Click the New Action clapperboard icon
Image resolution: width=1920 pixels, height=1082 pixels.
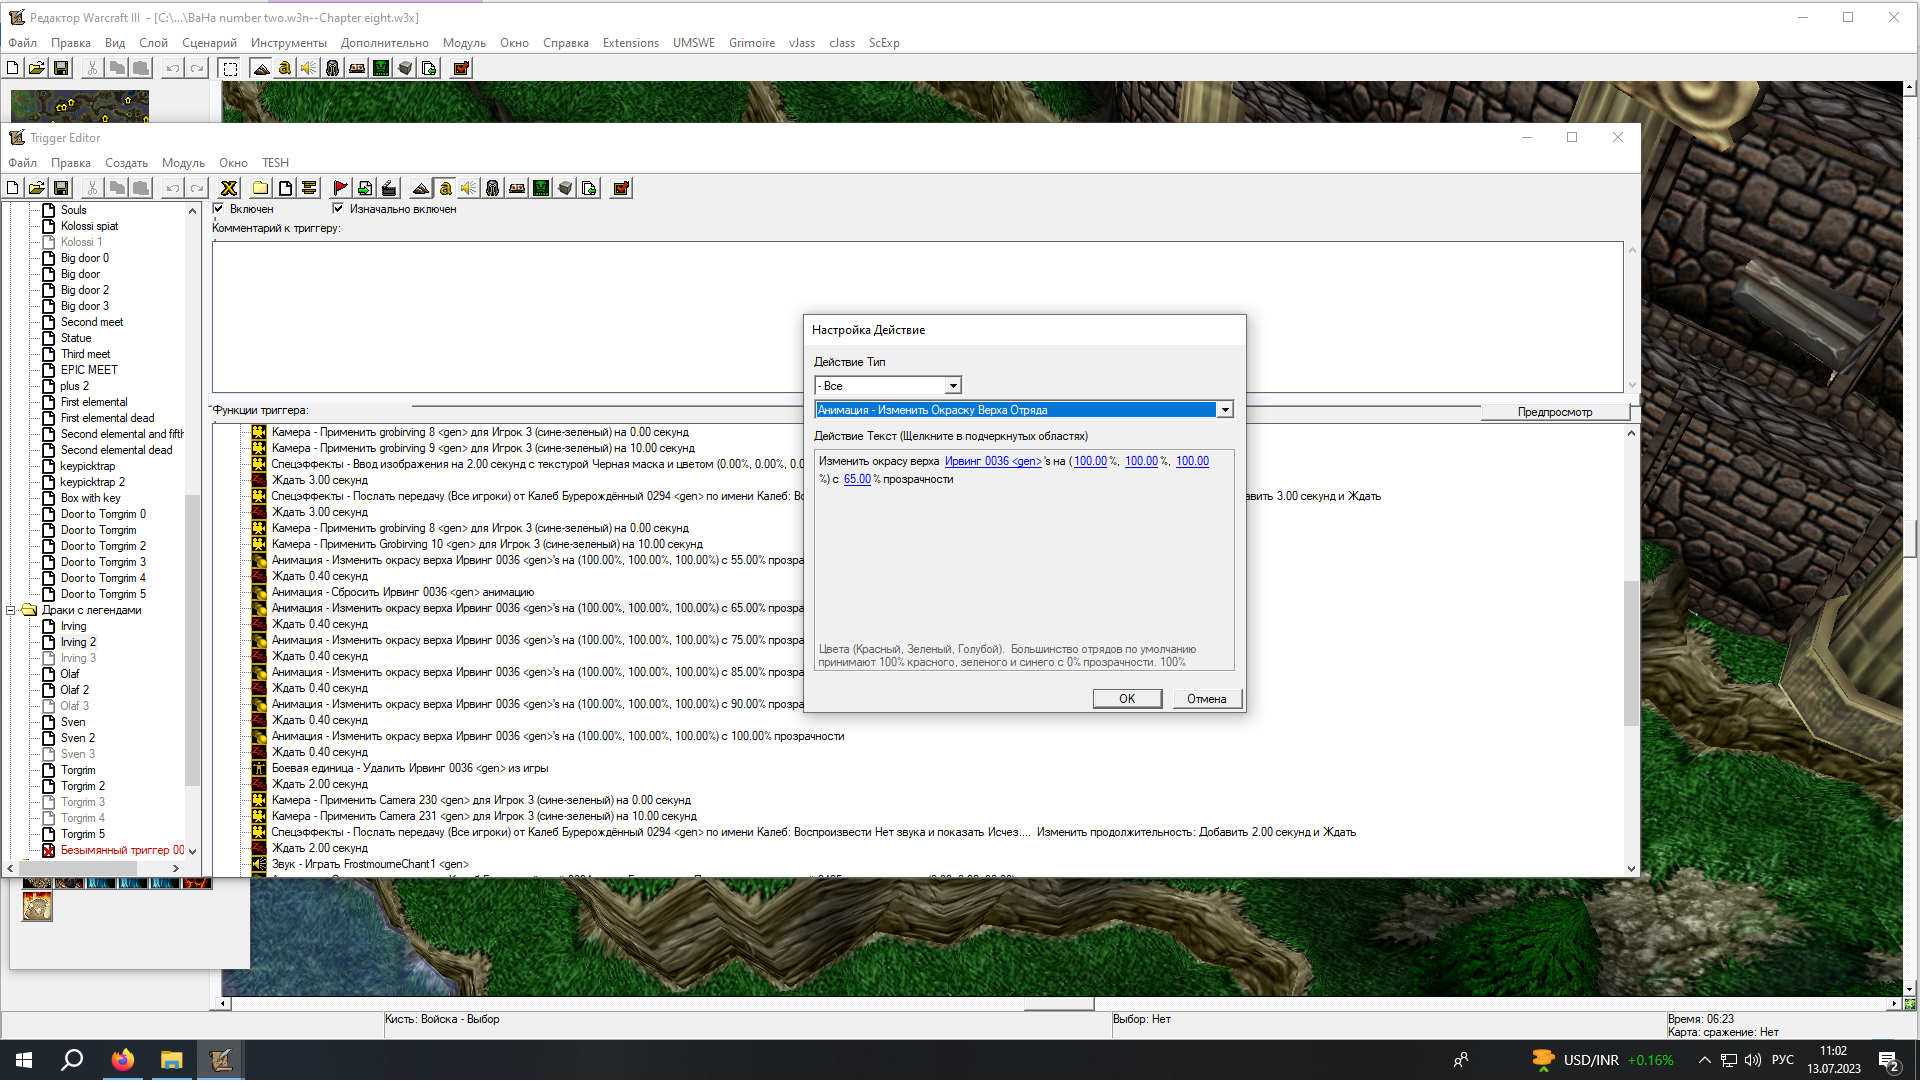tap(389, 189)
